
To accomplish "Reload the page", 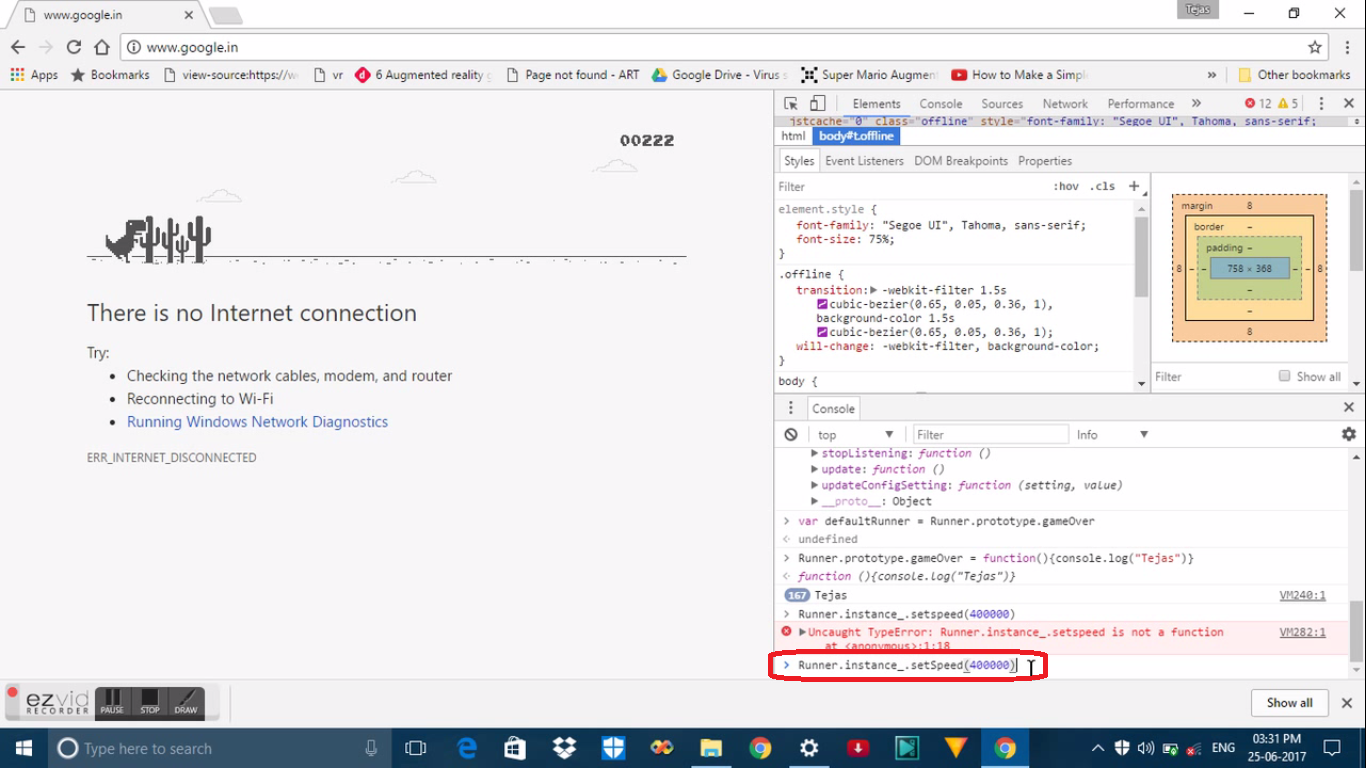I will point(73,47).
